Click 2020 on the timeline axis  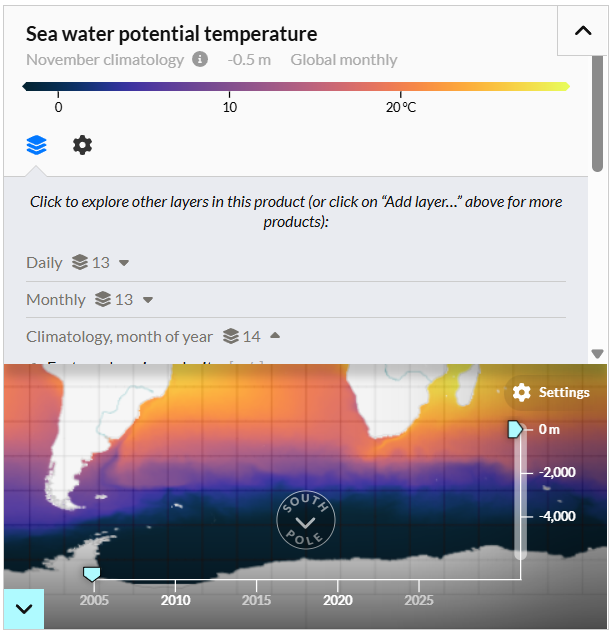coord(338,600)
